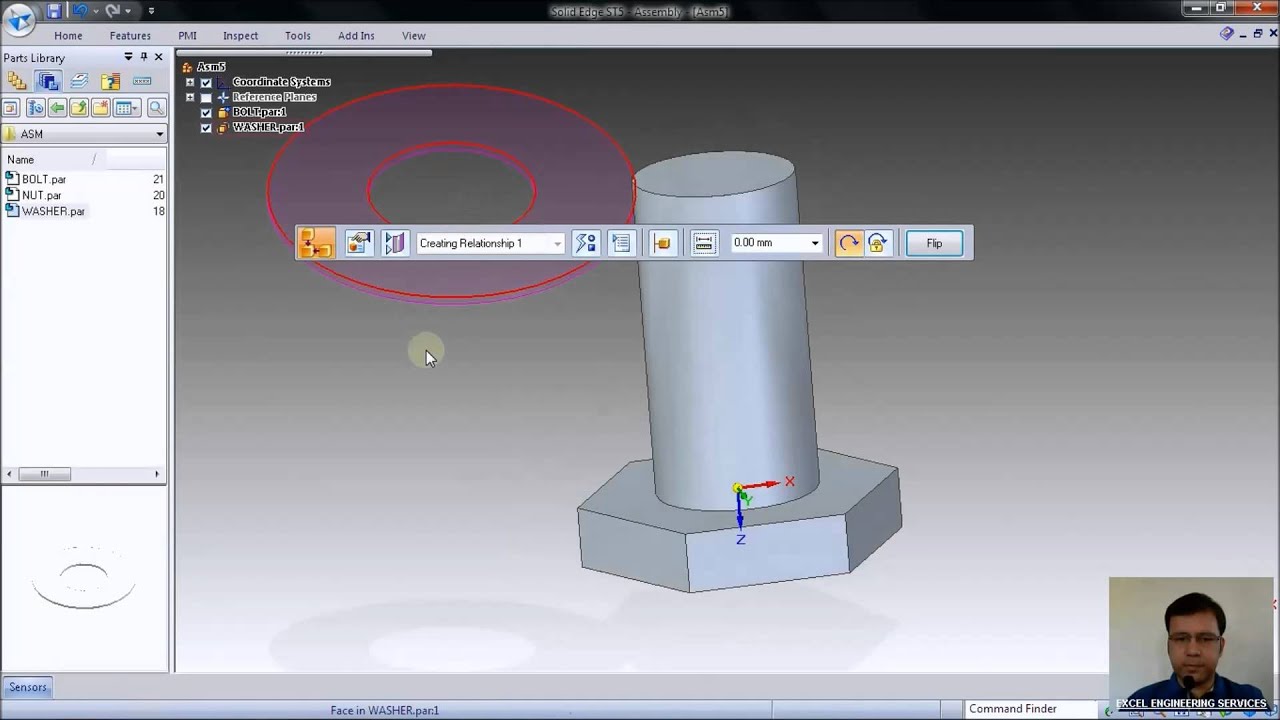Click the Flip button

(x=934, y=243)
